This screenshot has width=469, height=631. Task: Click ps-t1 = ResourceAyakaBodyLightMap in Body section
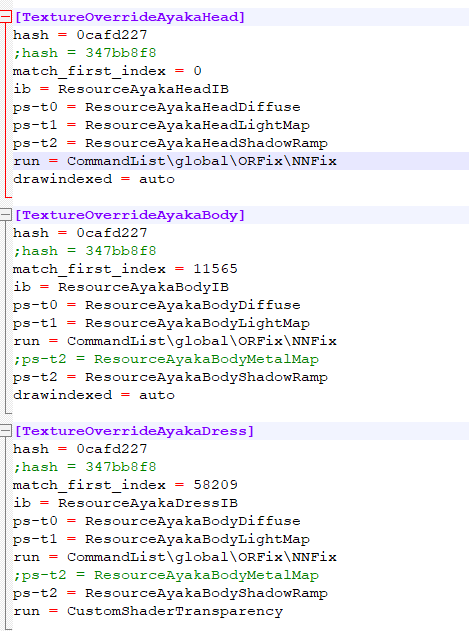click(x=161, y=323)
